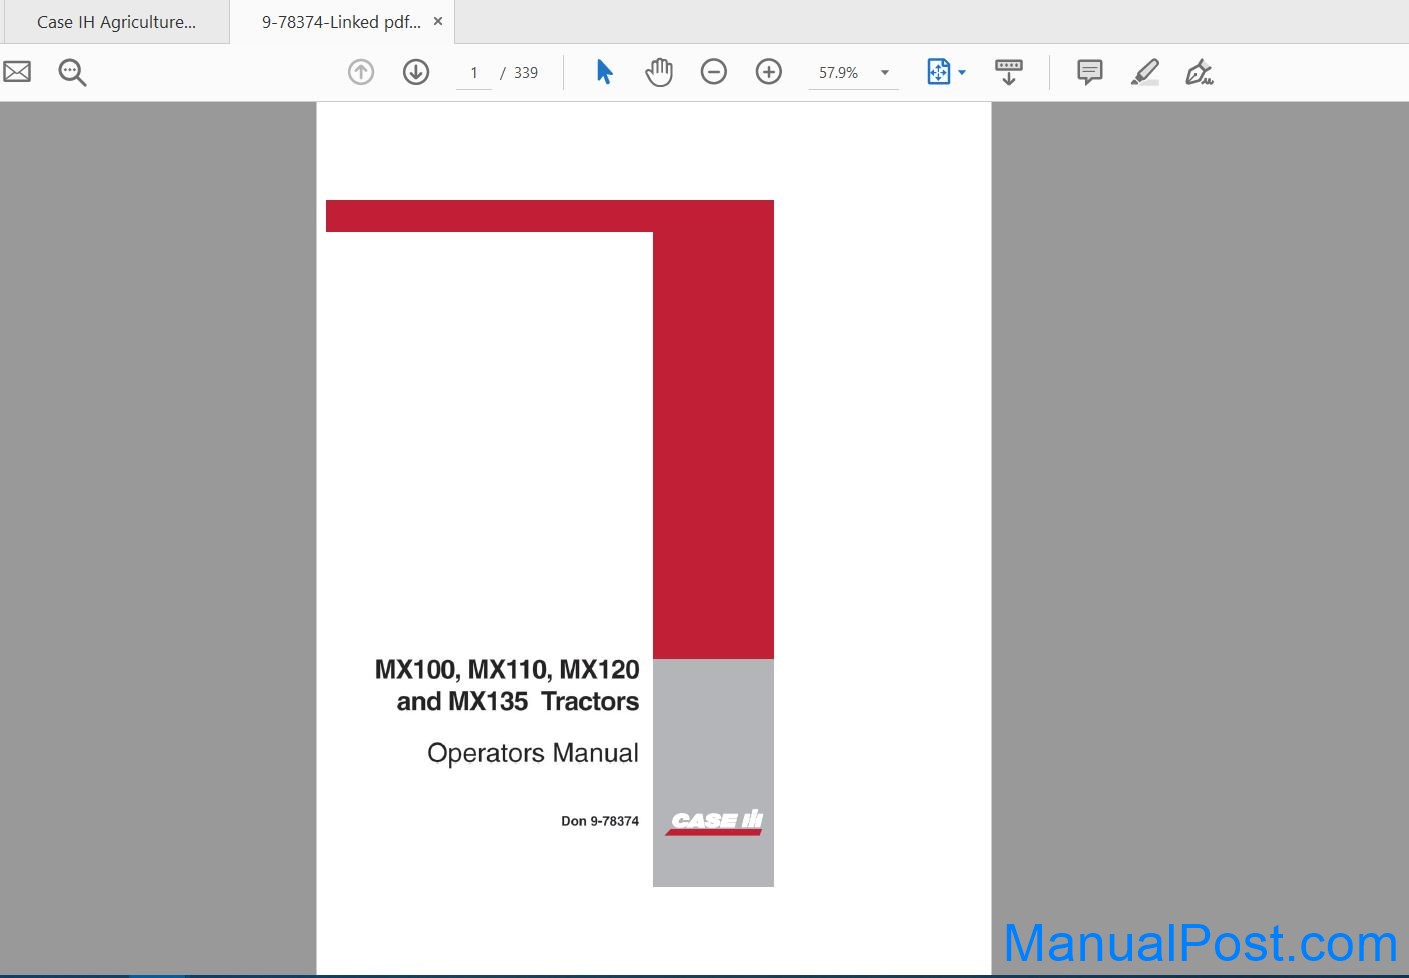
Task: Open the find text magnifier tool
Action: [x=72, y=72]
